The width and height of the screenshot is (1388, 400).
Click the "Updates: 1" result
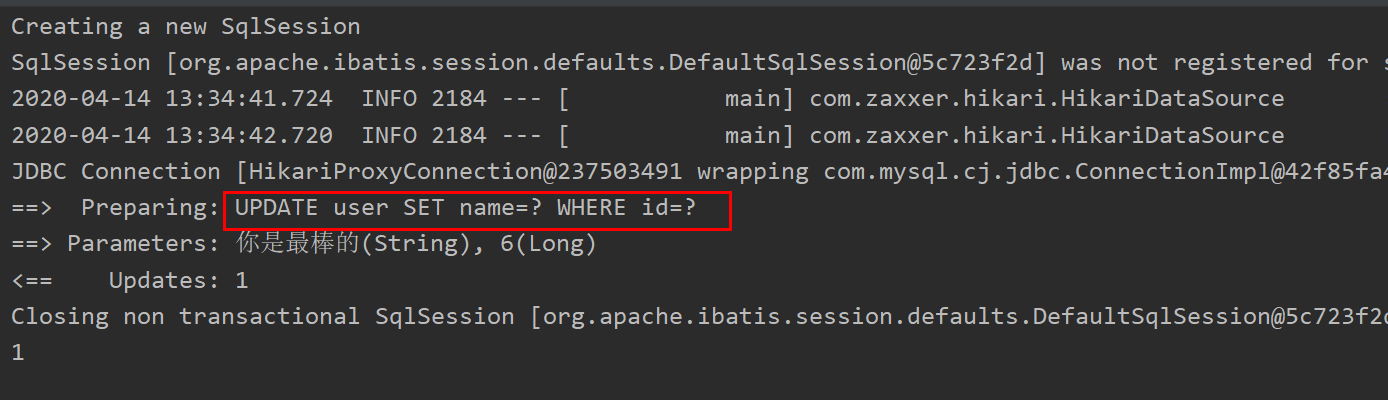point(178,281)
